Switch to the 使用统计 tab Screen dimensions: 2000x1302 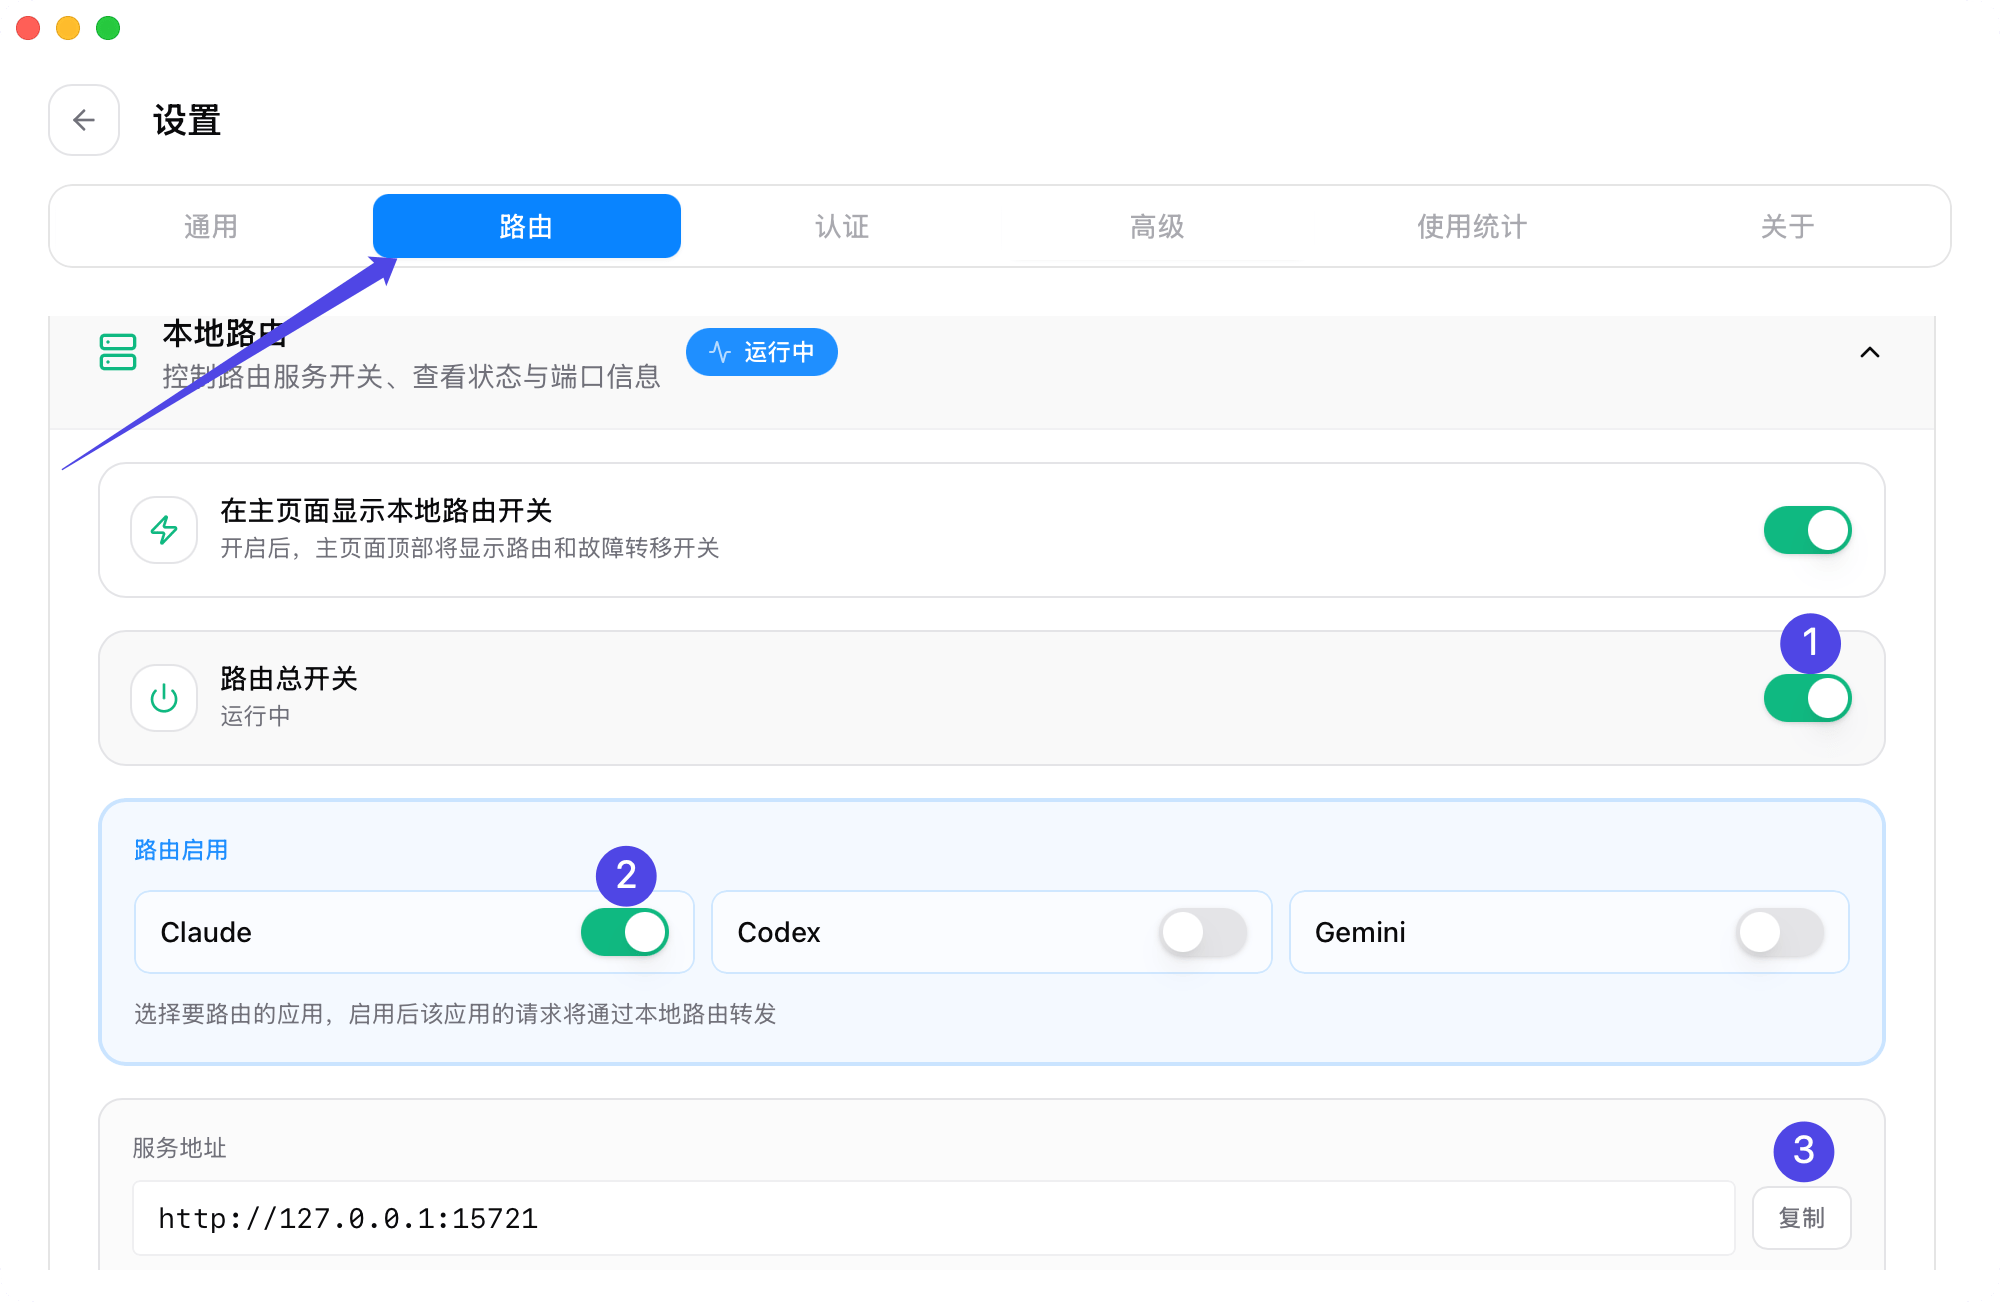[x=1472, y=226]
